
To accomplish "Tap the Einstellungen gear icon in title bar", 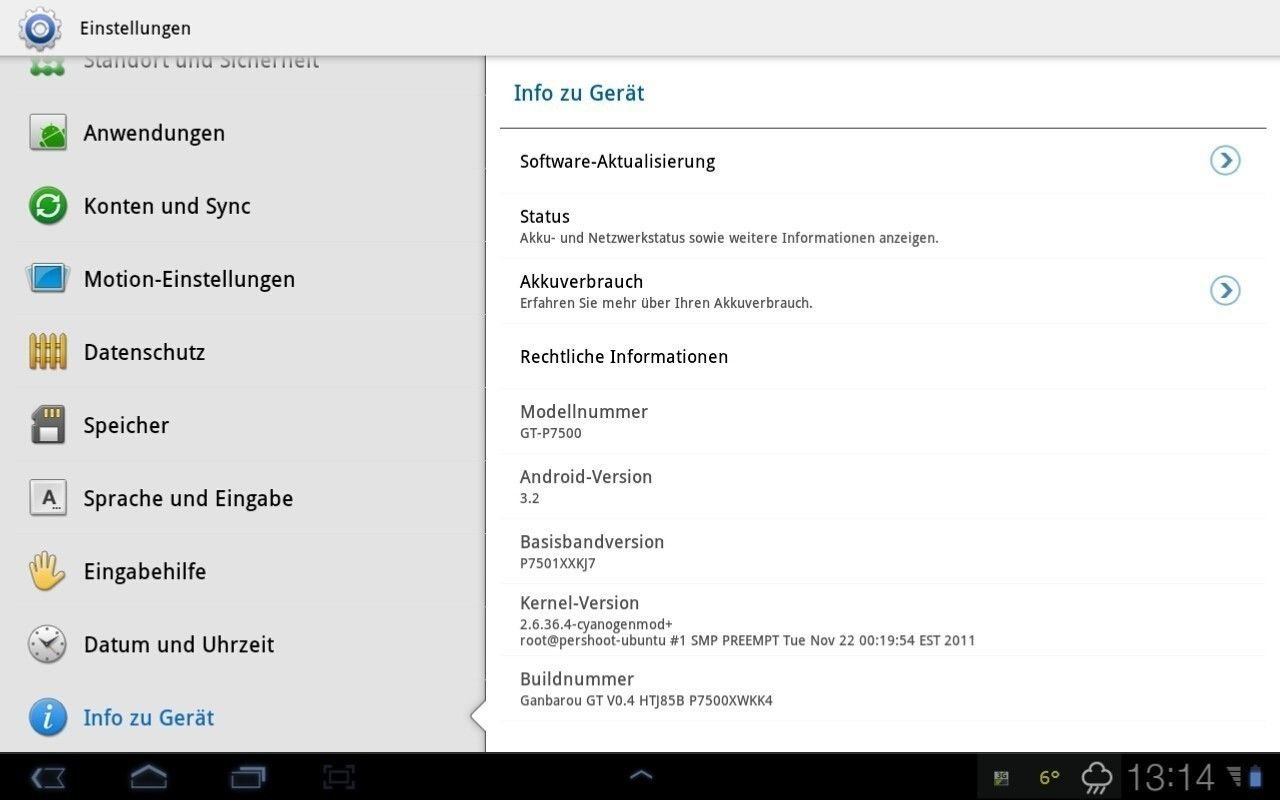I will (40, 28).
